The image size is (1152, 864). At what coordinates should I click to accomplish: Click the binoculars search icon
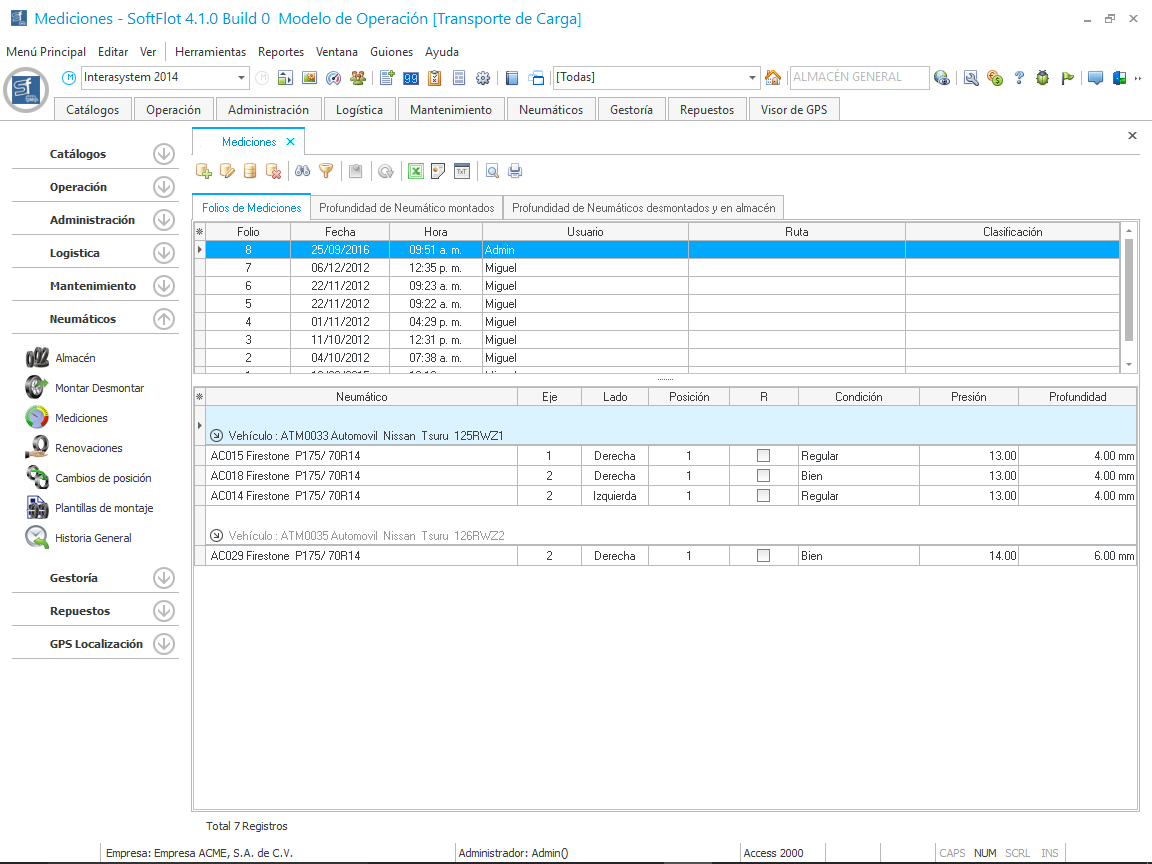pos(301,171)
